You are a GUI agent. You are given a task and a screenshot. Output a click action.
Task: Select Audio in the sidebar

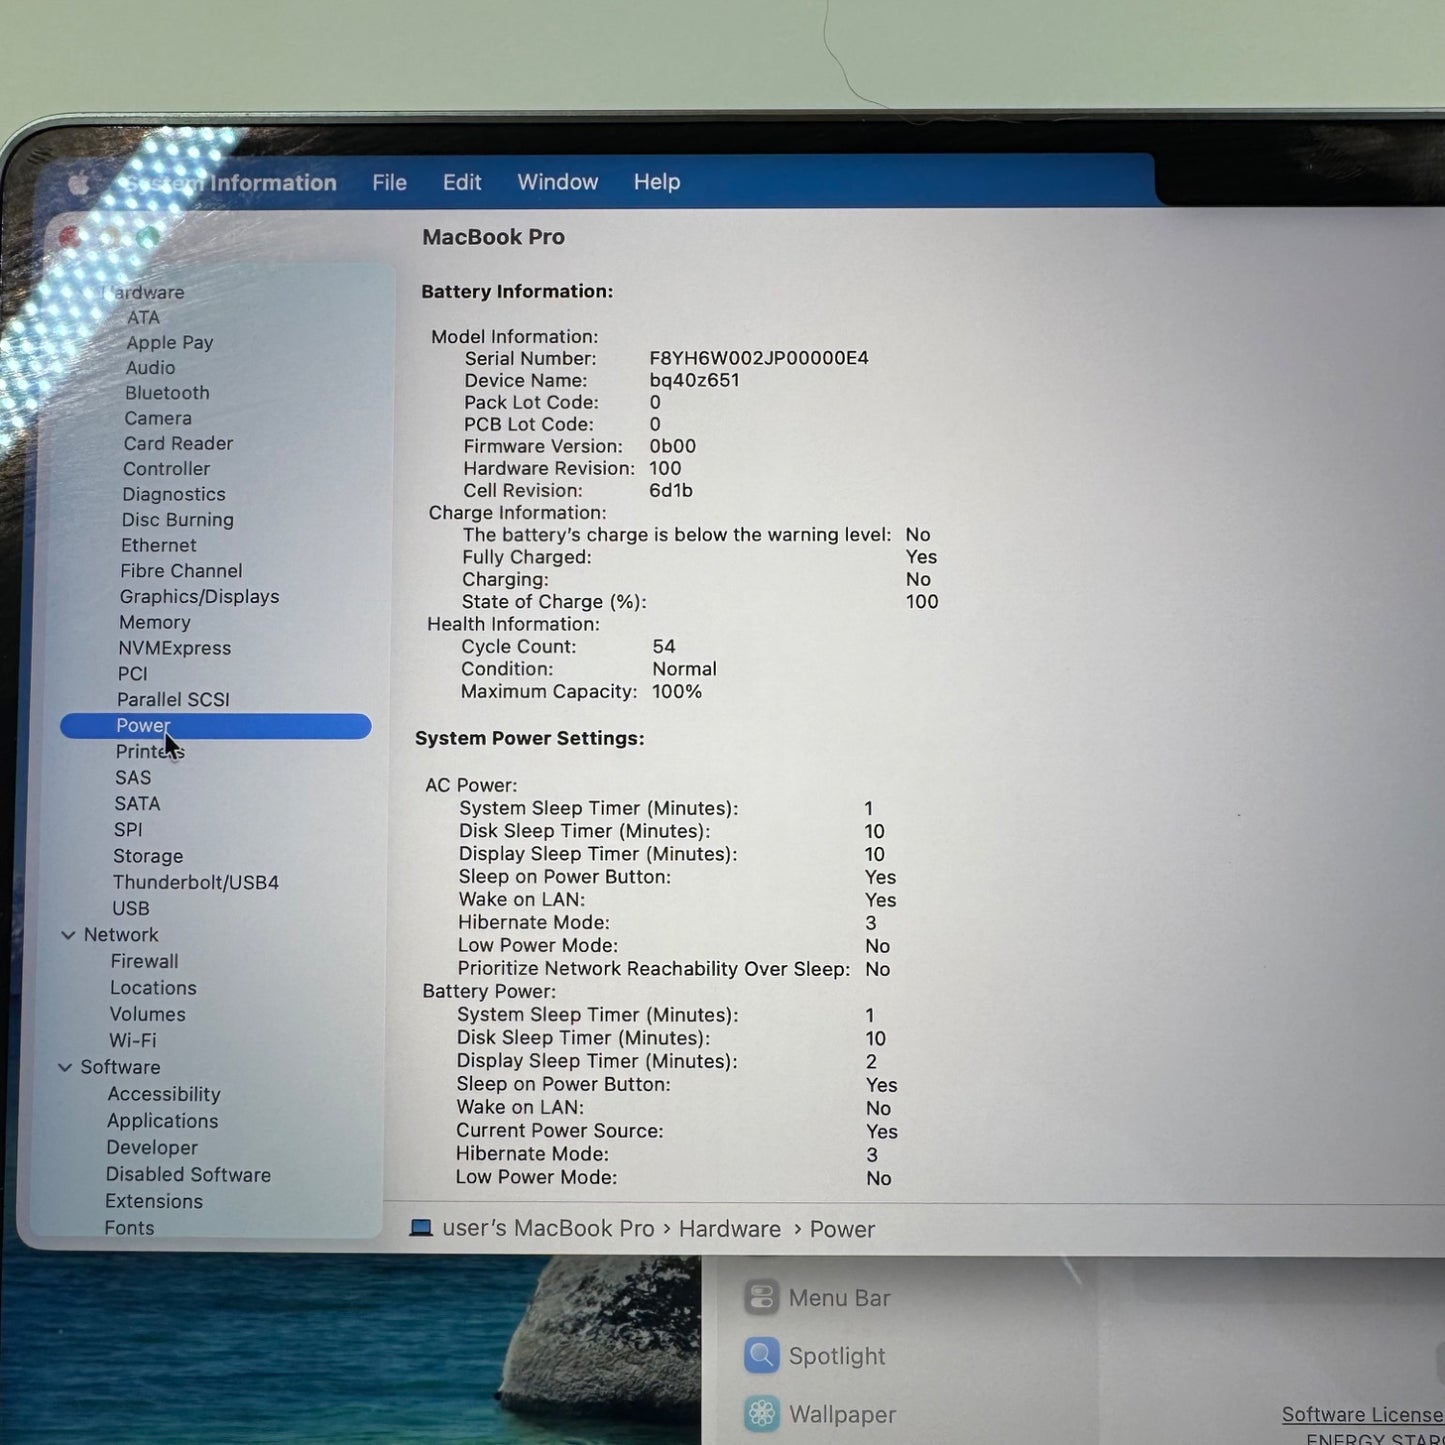tap(150, 367)
